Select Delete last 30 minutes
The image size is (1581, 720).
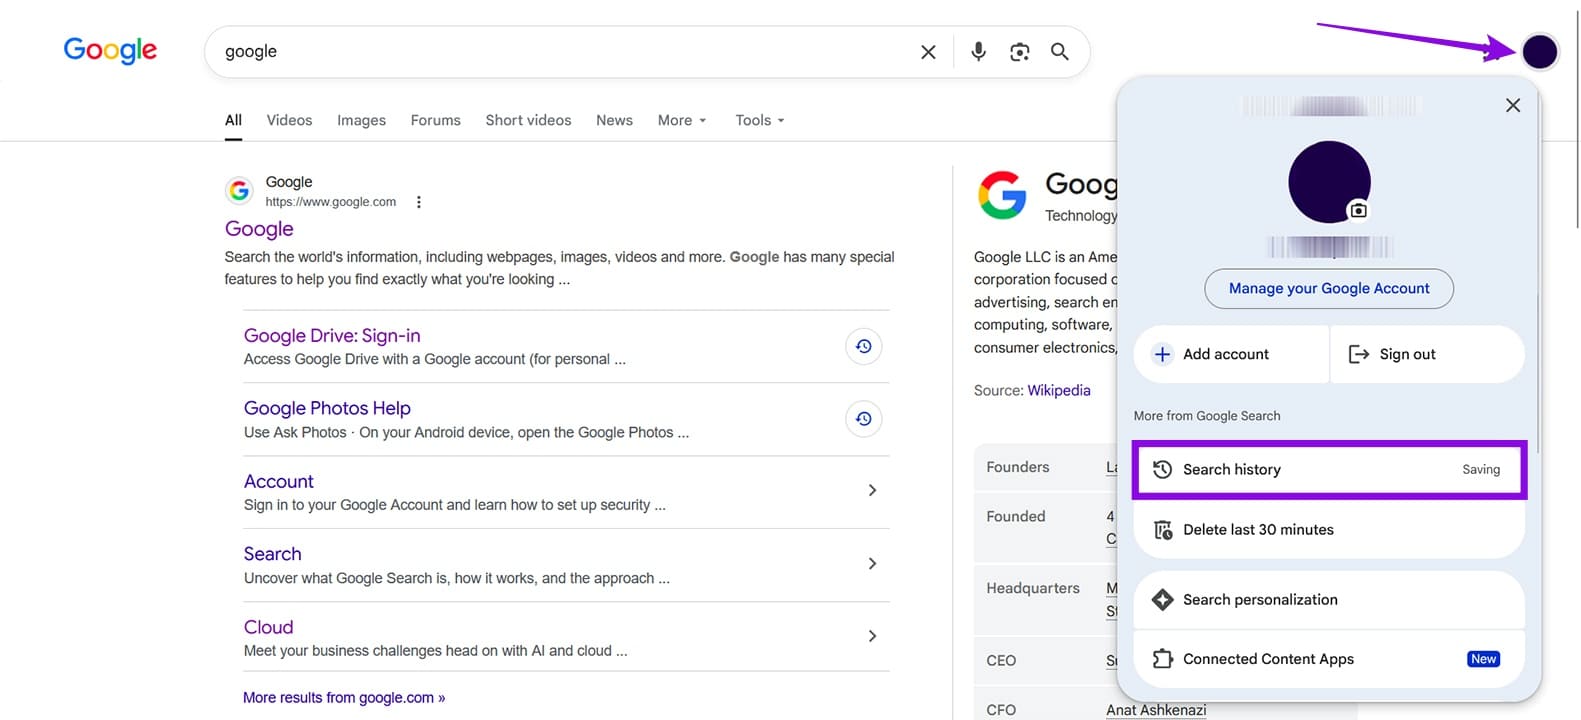1329,530
